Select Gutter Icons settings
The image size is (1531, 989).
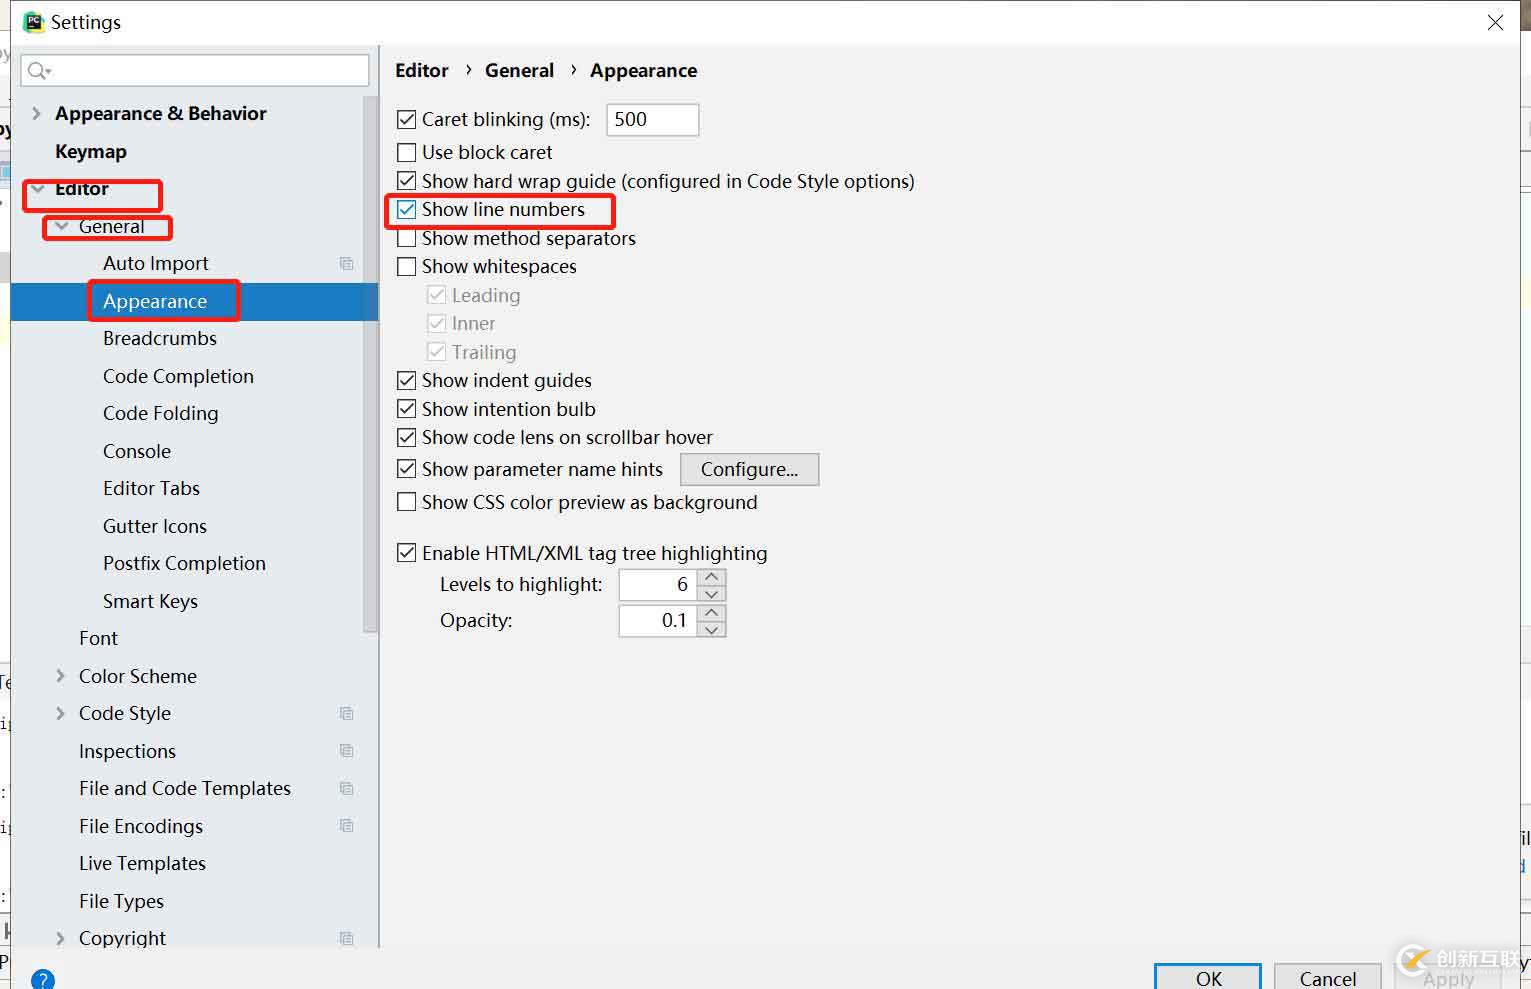point(155,526)
